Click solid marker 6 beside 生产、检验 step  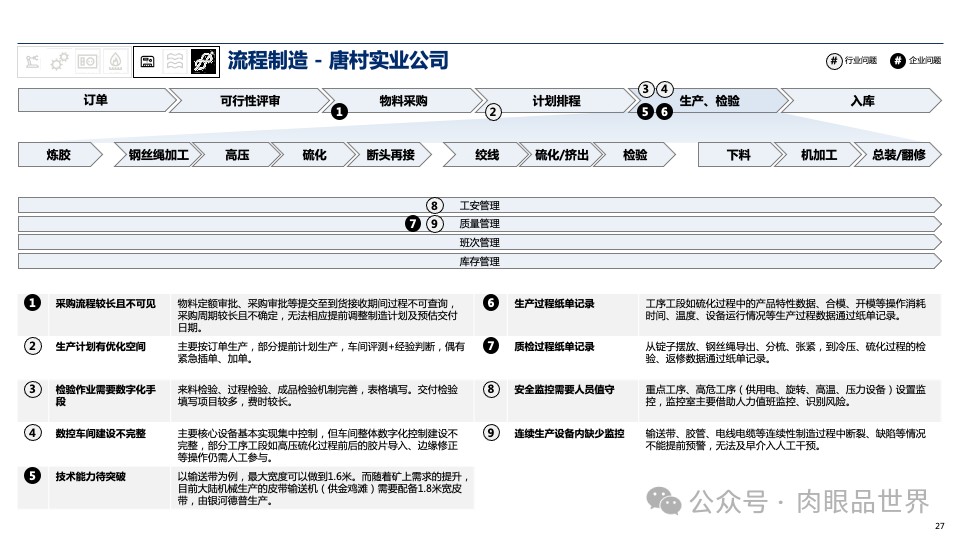(x=664, y=111)
